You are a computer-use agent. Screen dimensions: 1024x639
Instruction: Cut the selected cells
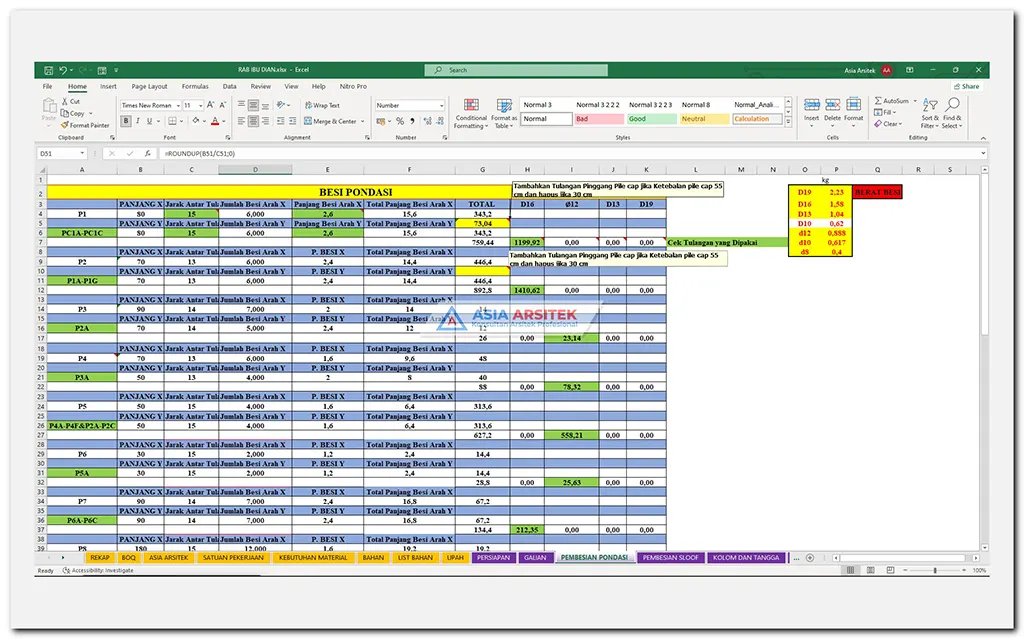click(71, 102)
